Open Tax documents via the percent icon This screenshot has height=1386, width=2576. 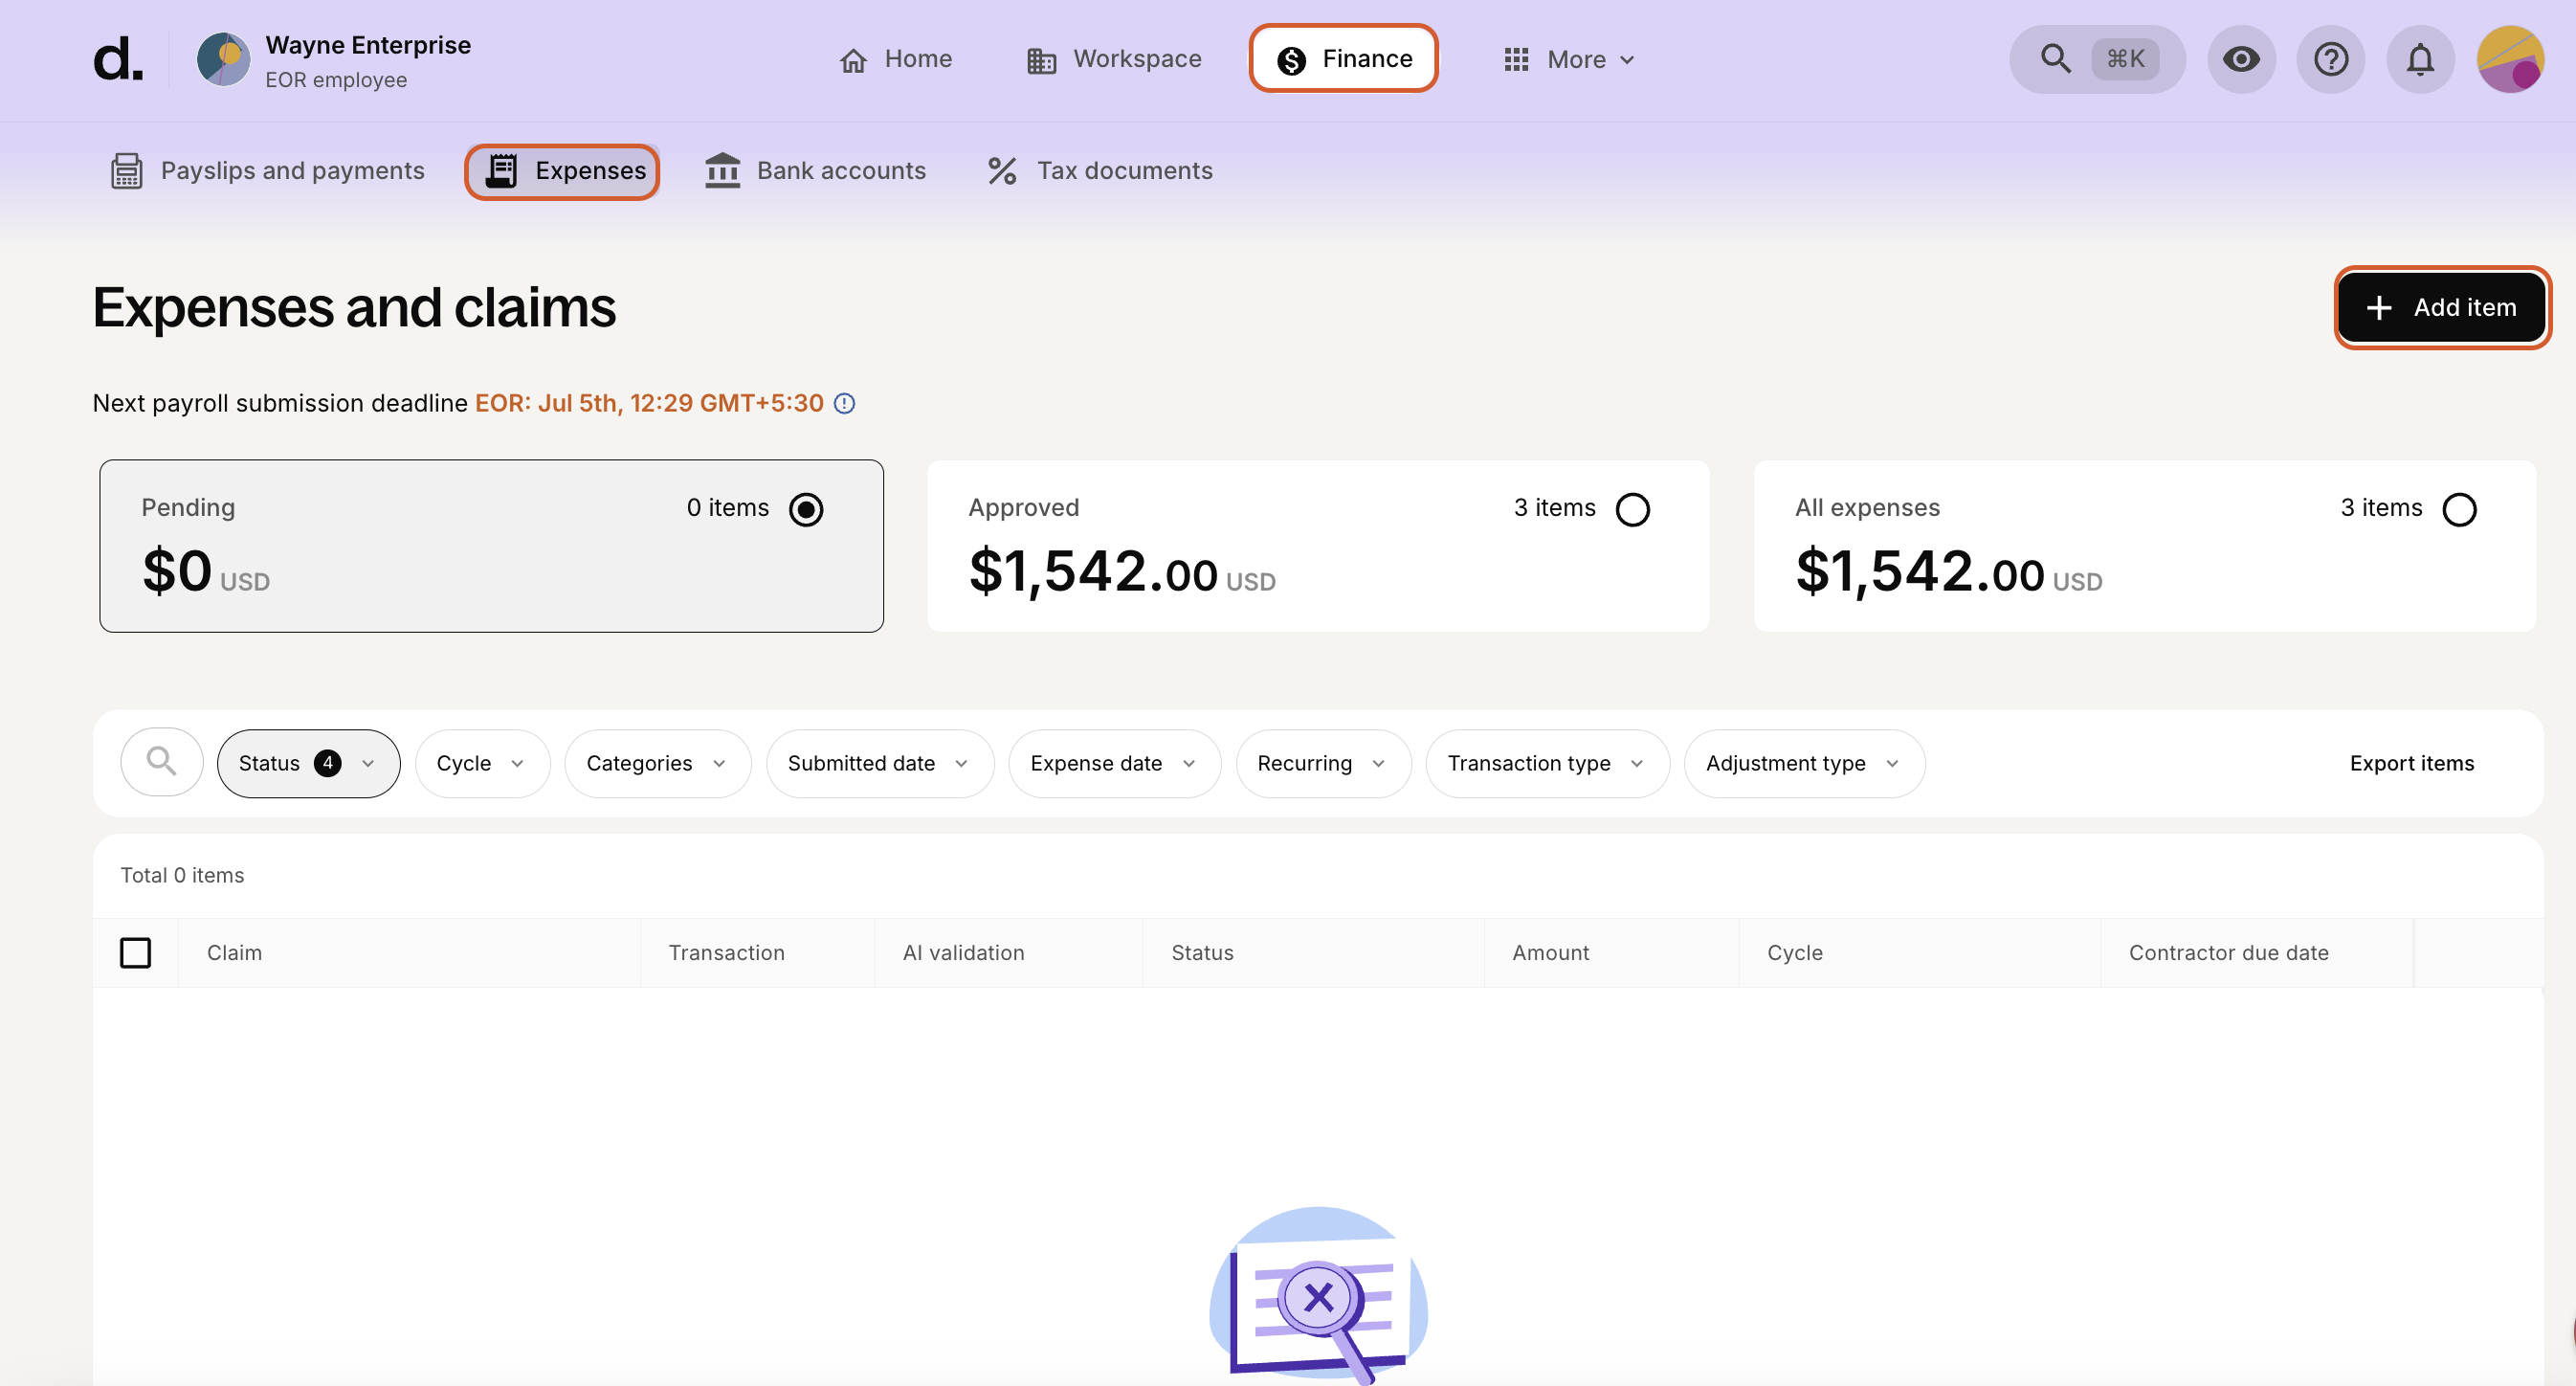[1098, 170]
